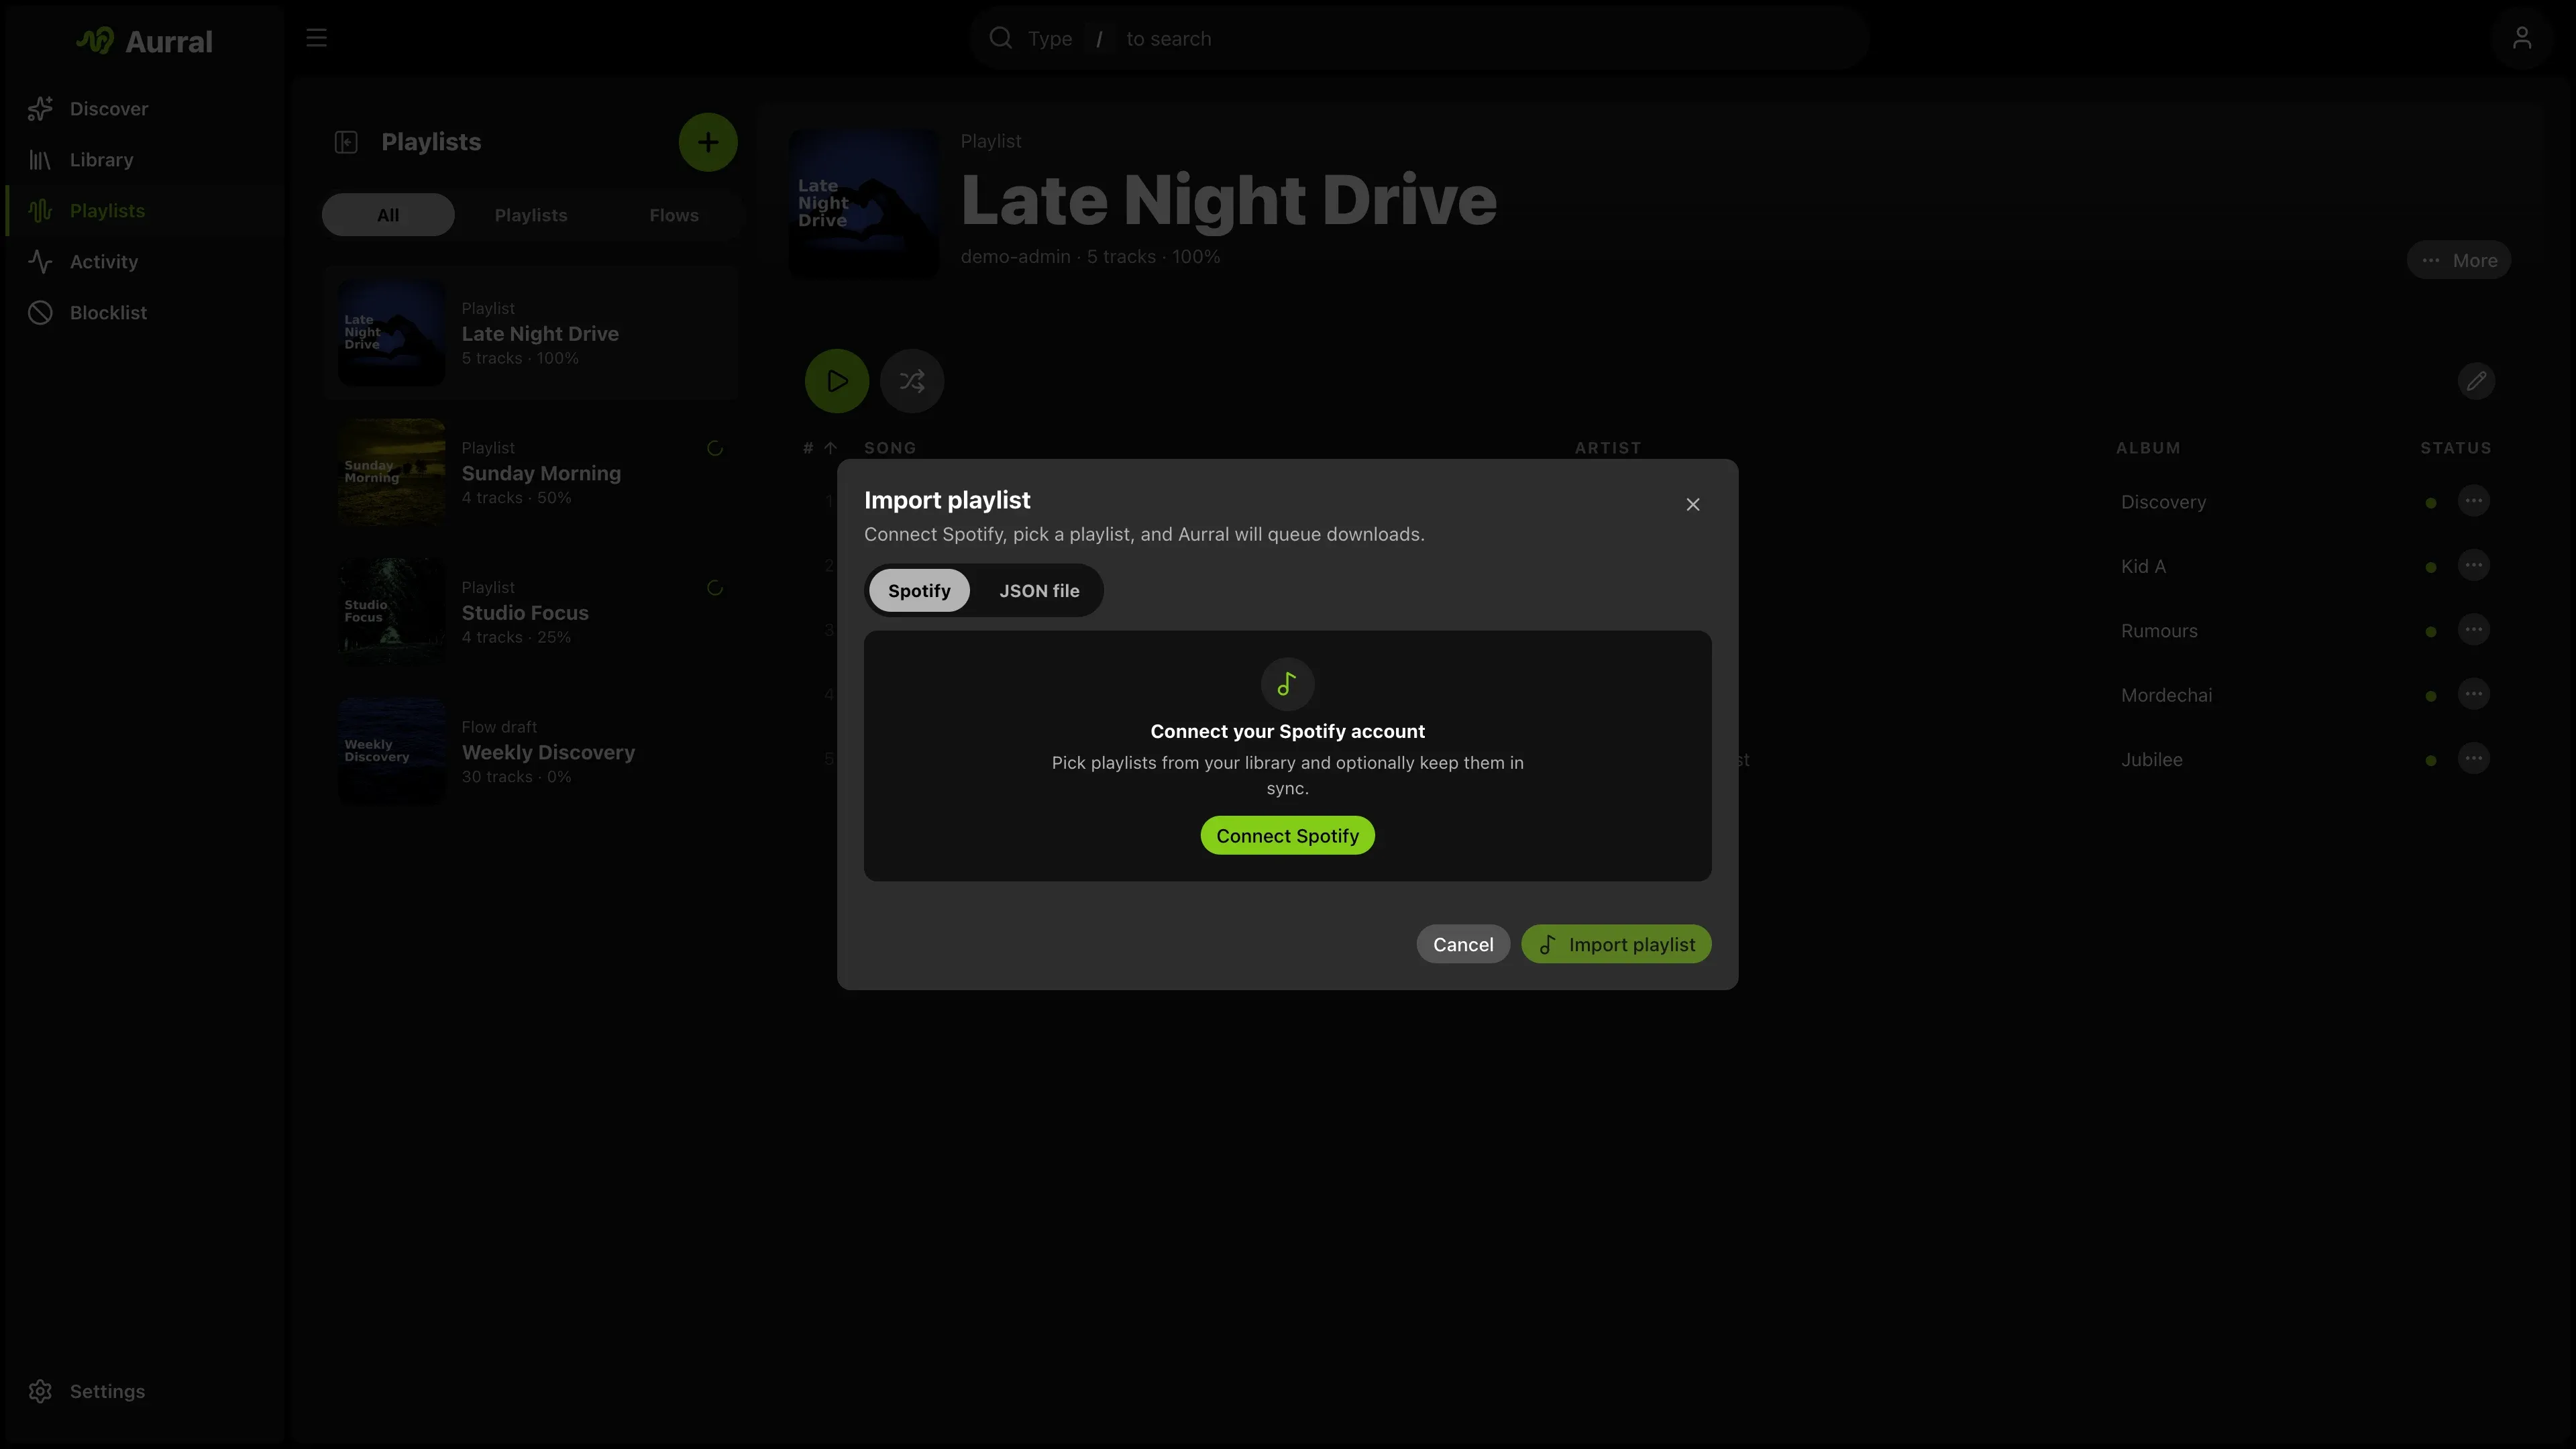Sort by the SONG column header
This screenshot has height=1449, width=2576.
pyautogui.click(x=890, y=448)
